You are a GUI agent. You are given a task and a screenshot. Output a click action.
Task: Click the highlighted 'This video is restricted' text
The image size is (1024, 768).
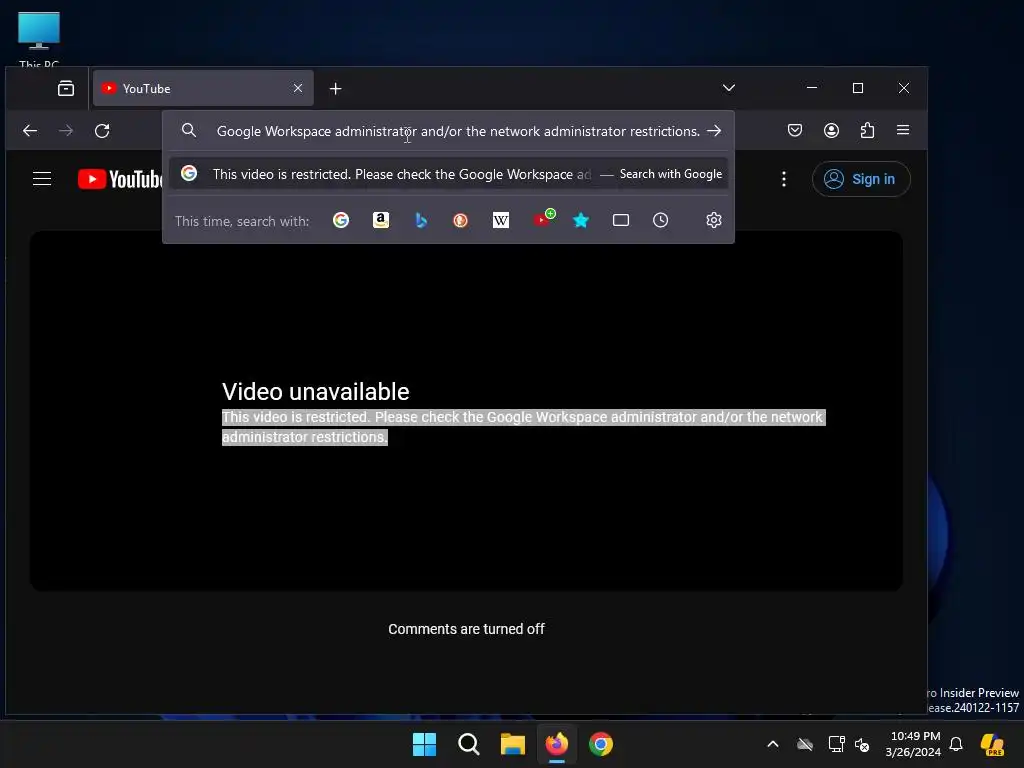[523, 427]
